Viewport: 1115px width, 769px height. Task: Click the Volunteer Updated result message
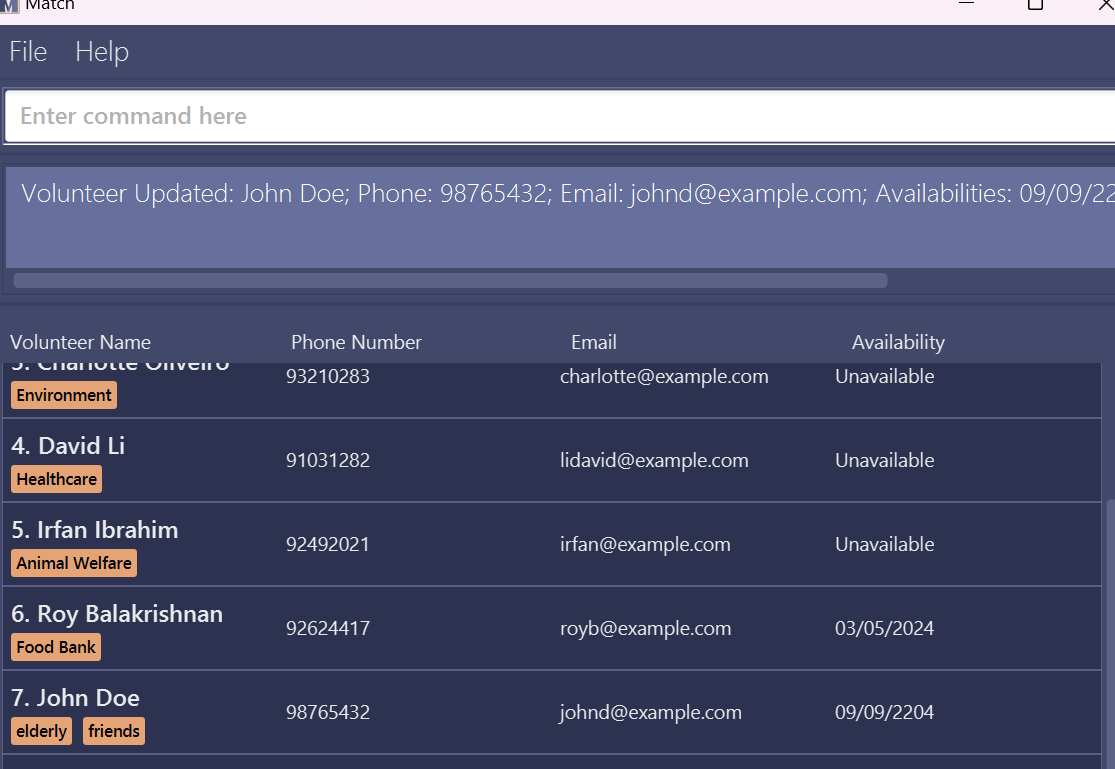(567, 193)
